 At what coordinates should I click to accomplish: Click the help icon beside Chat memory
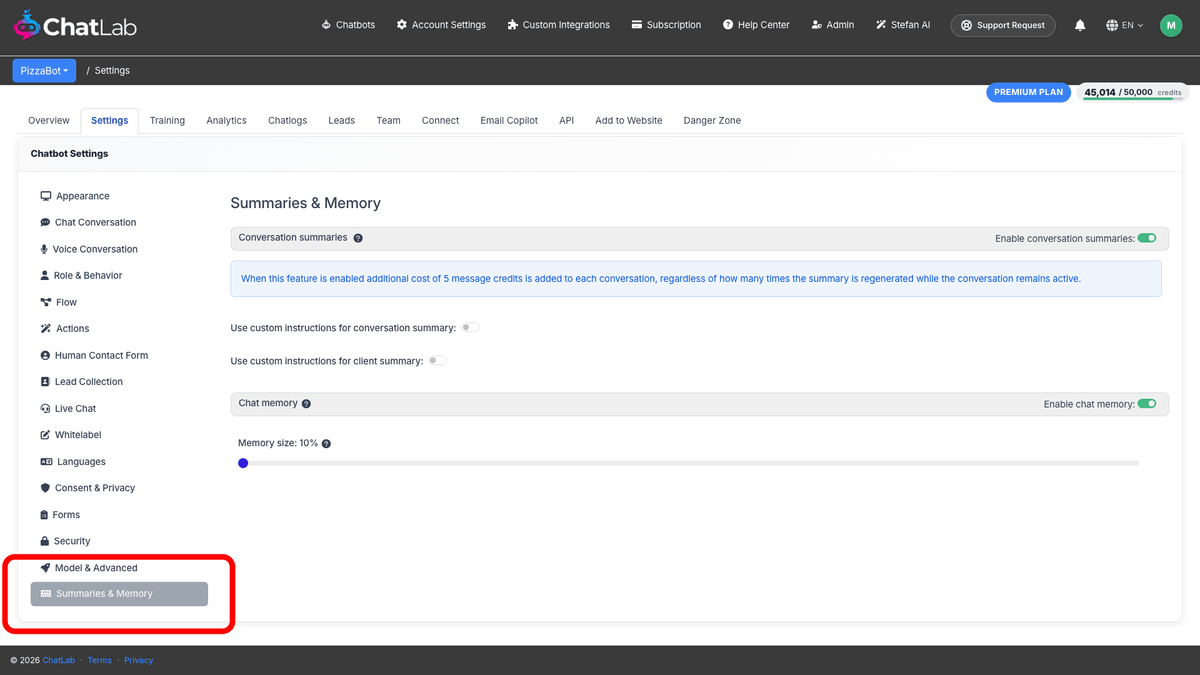point(306,404)
